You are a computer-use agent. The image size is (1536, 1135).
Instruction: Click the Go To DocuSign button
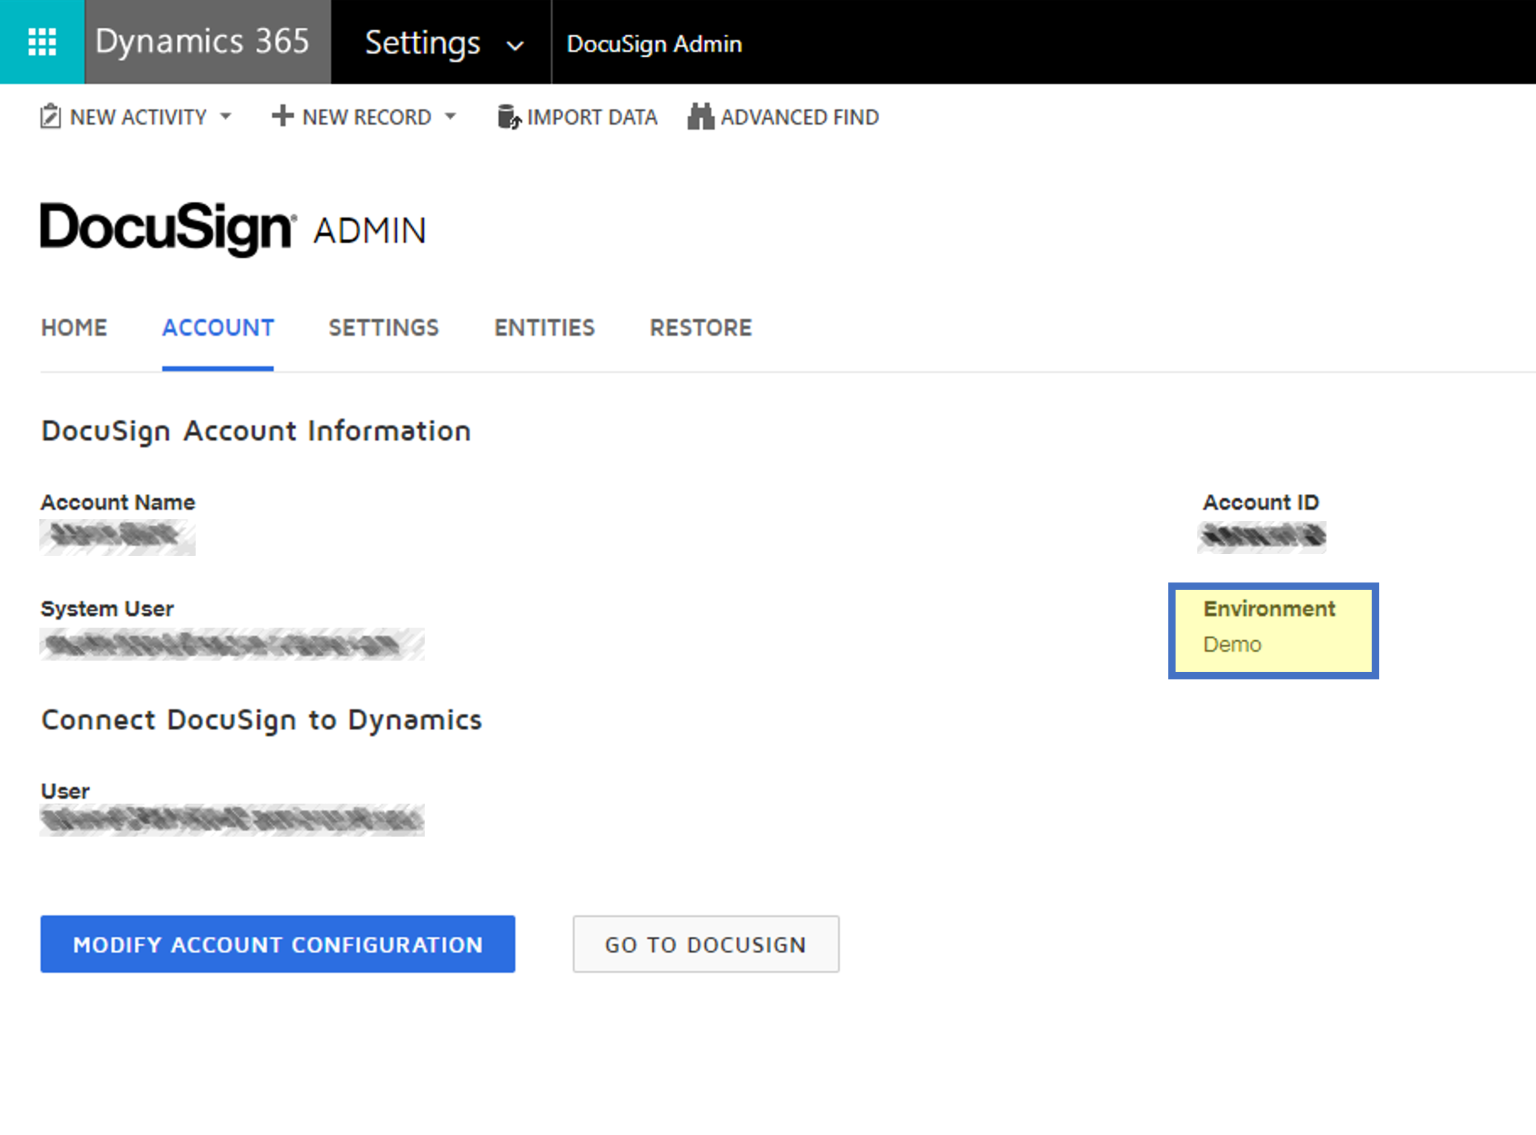705,944
